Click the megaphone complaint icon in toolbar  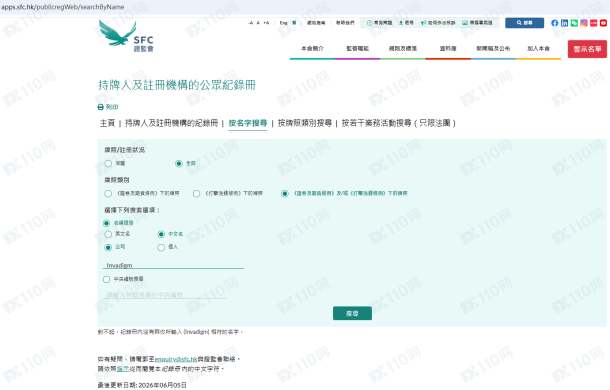pyautogui.click(x=423, y=23)
